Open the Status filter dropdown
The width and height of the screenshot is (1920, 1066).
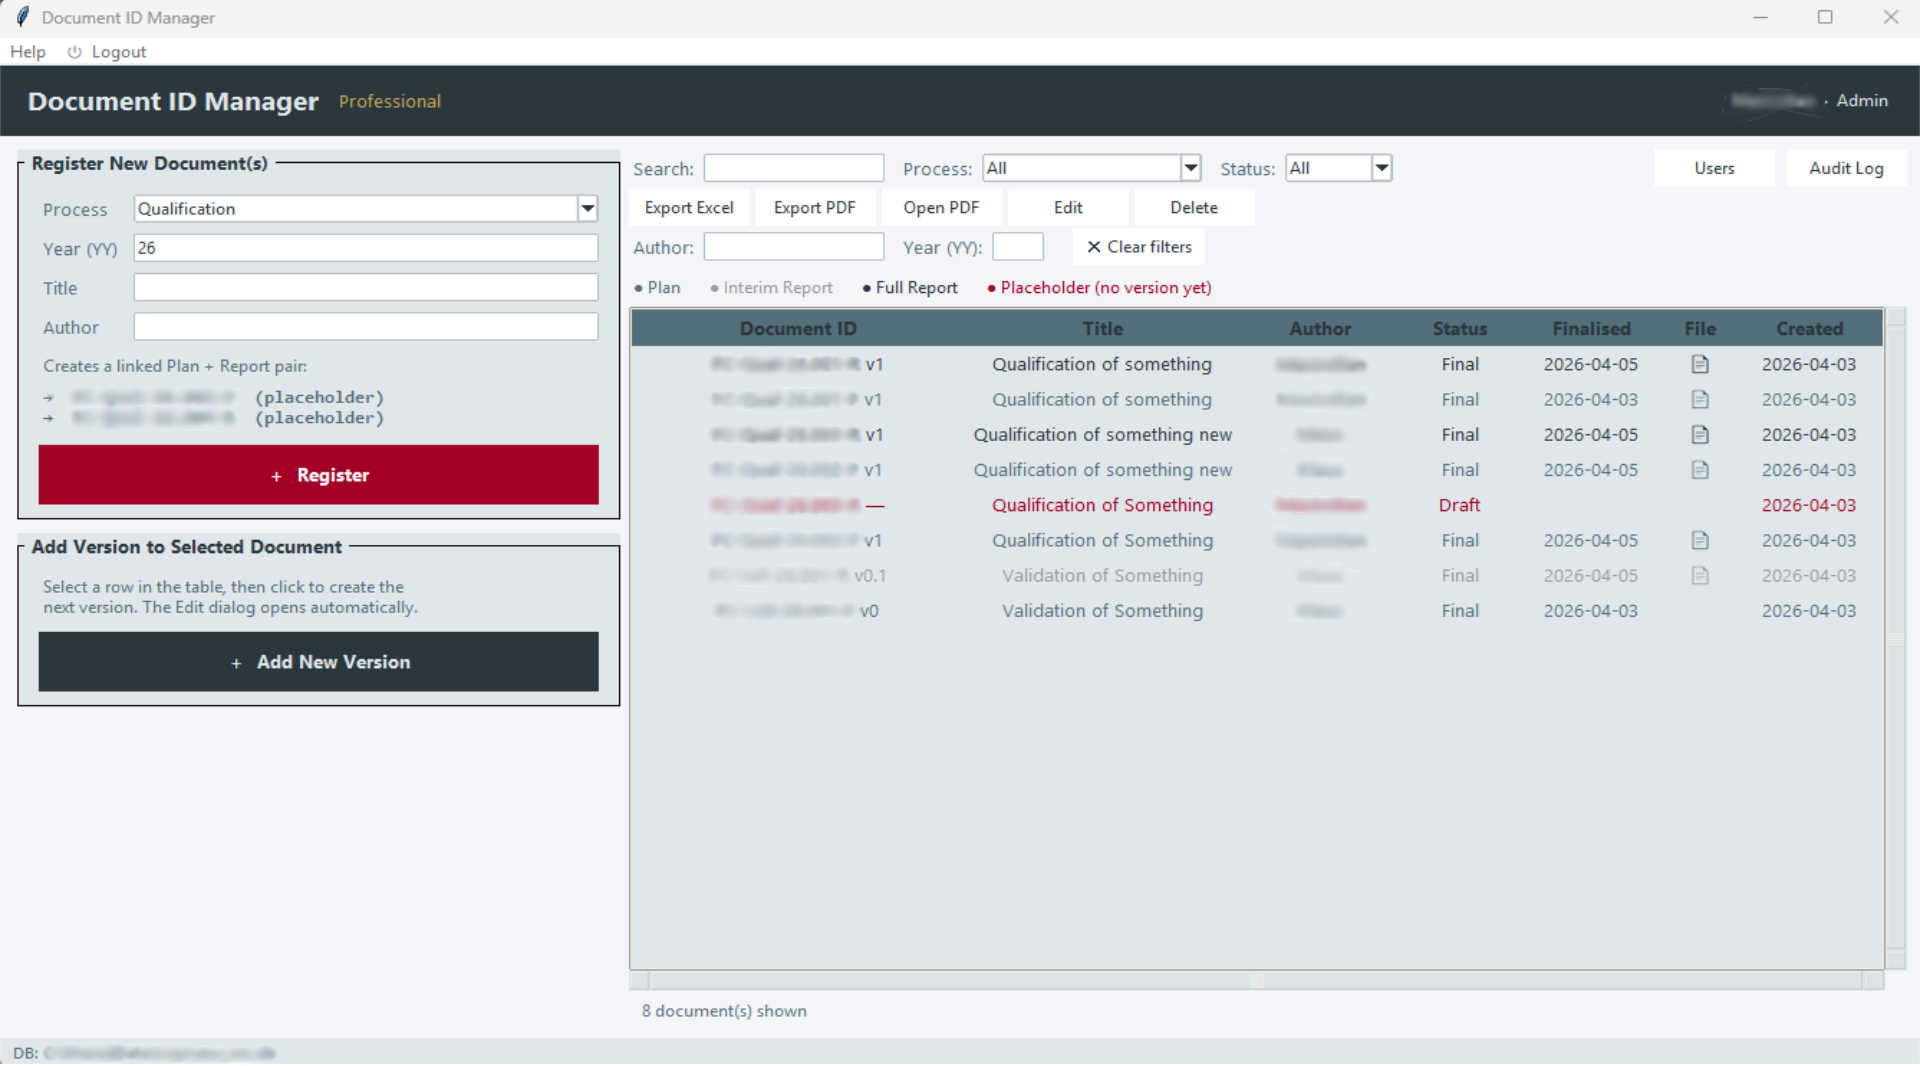pos(1381,167)
